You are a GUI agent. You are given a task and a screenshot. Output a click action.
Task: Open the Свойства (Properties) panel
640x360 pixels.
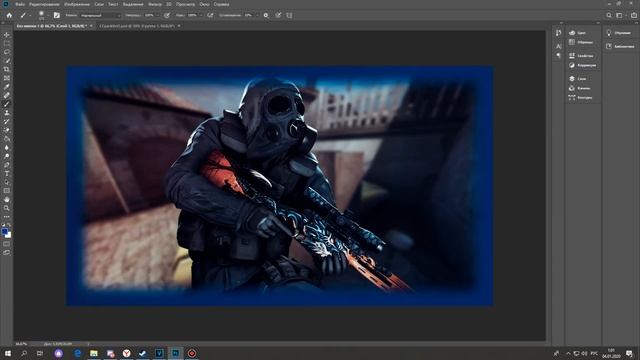581,56
